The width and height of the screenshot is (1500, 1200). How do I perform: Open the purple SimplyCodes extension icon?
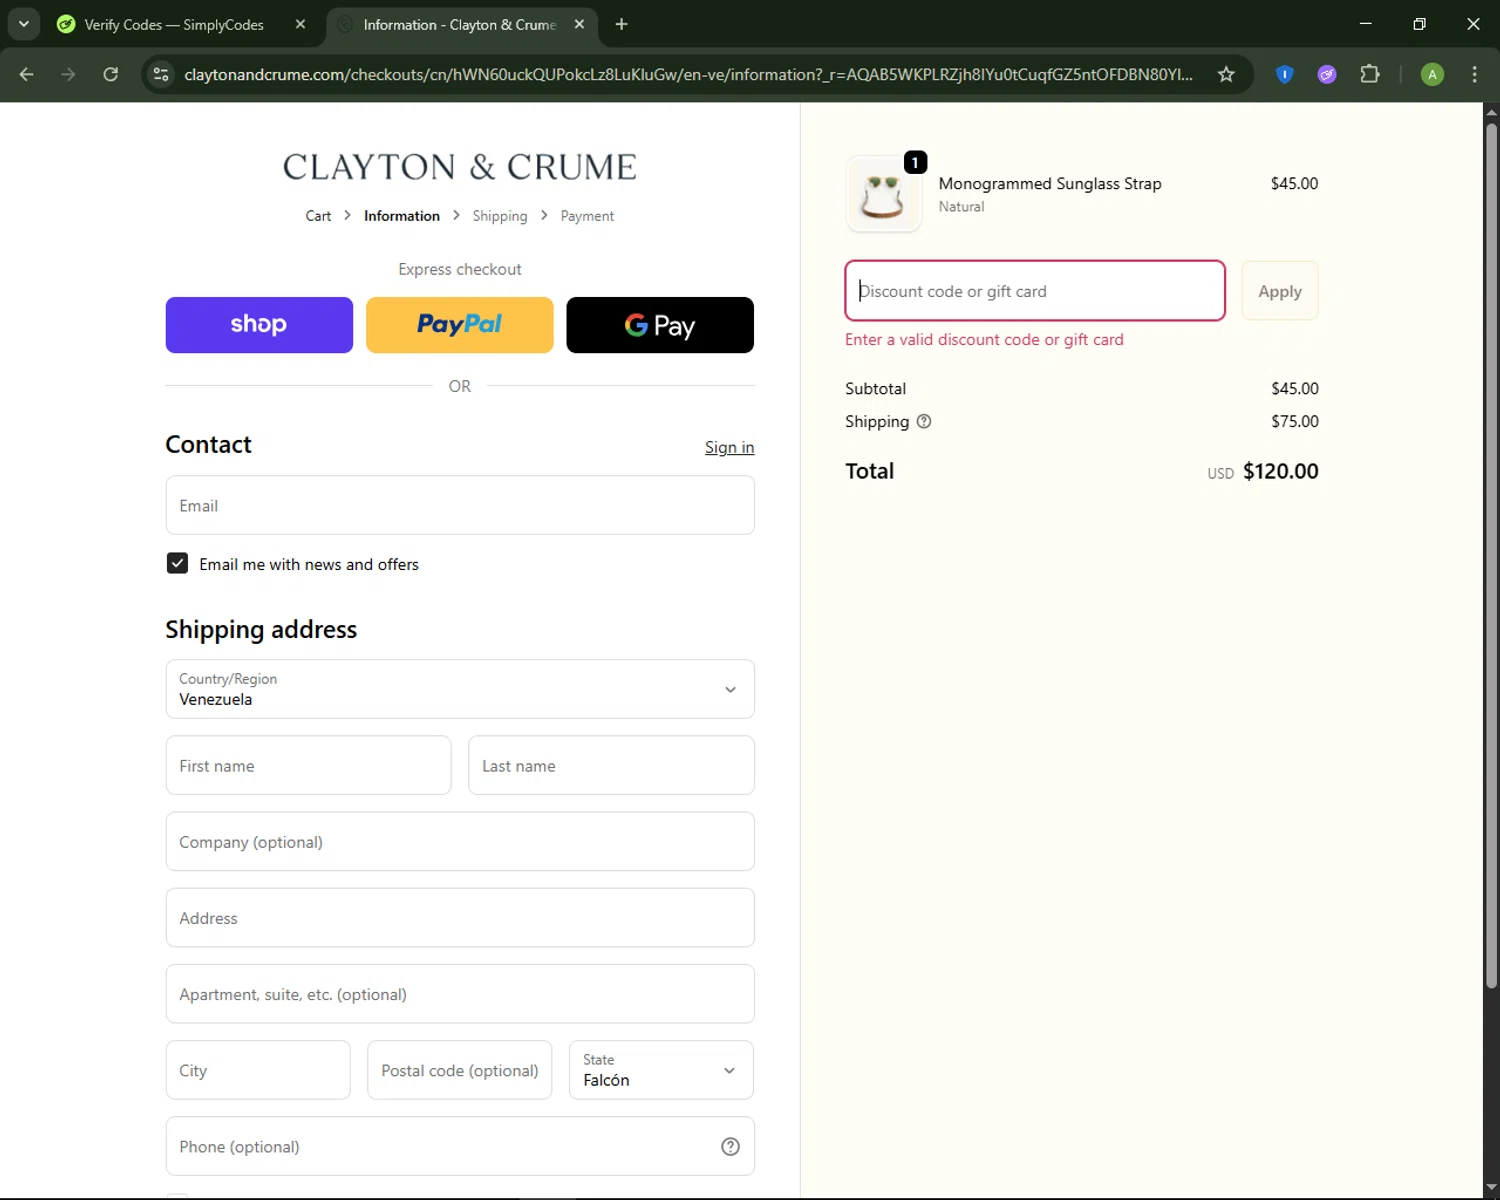[1327, 74]
